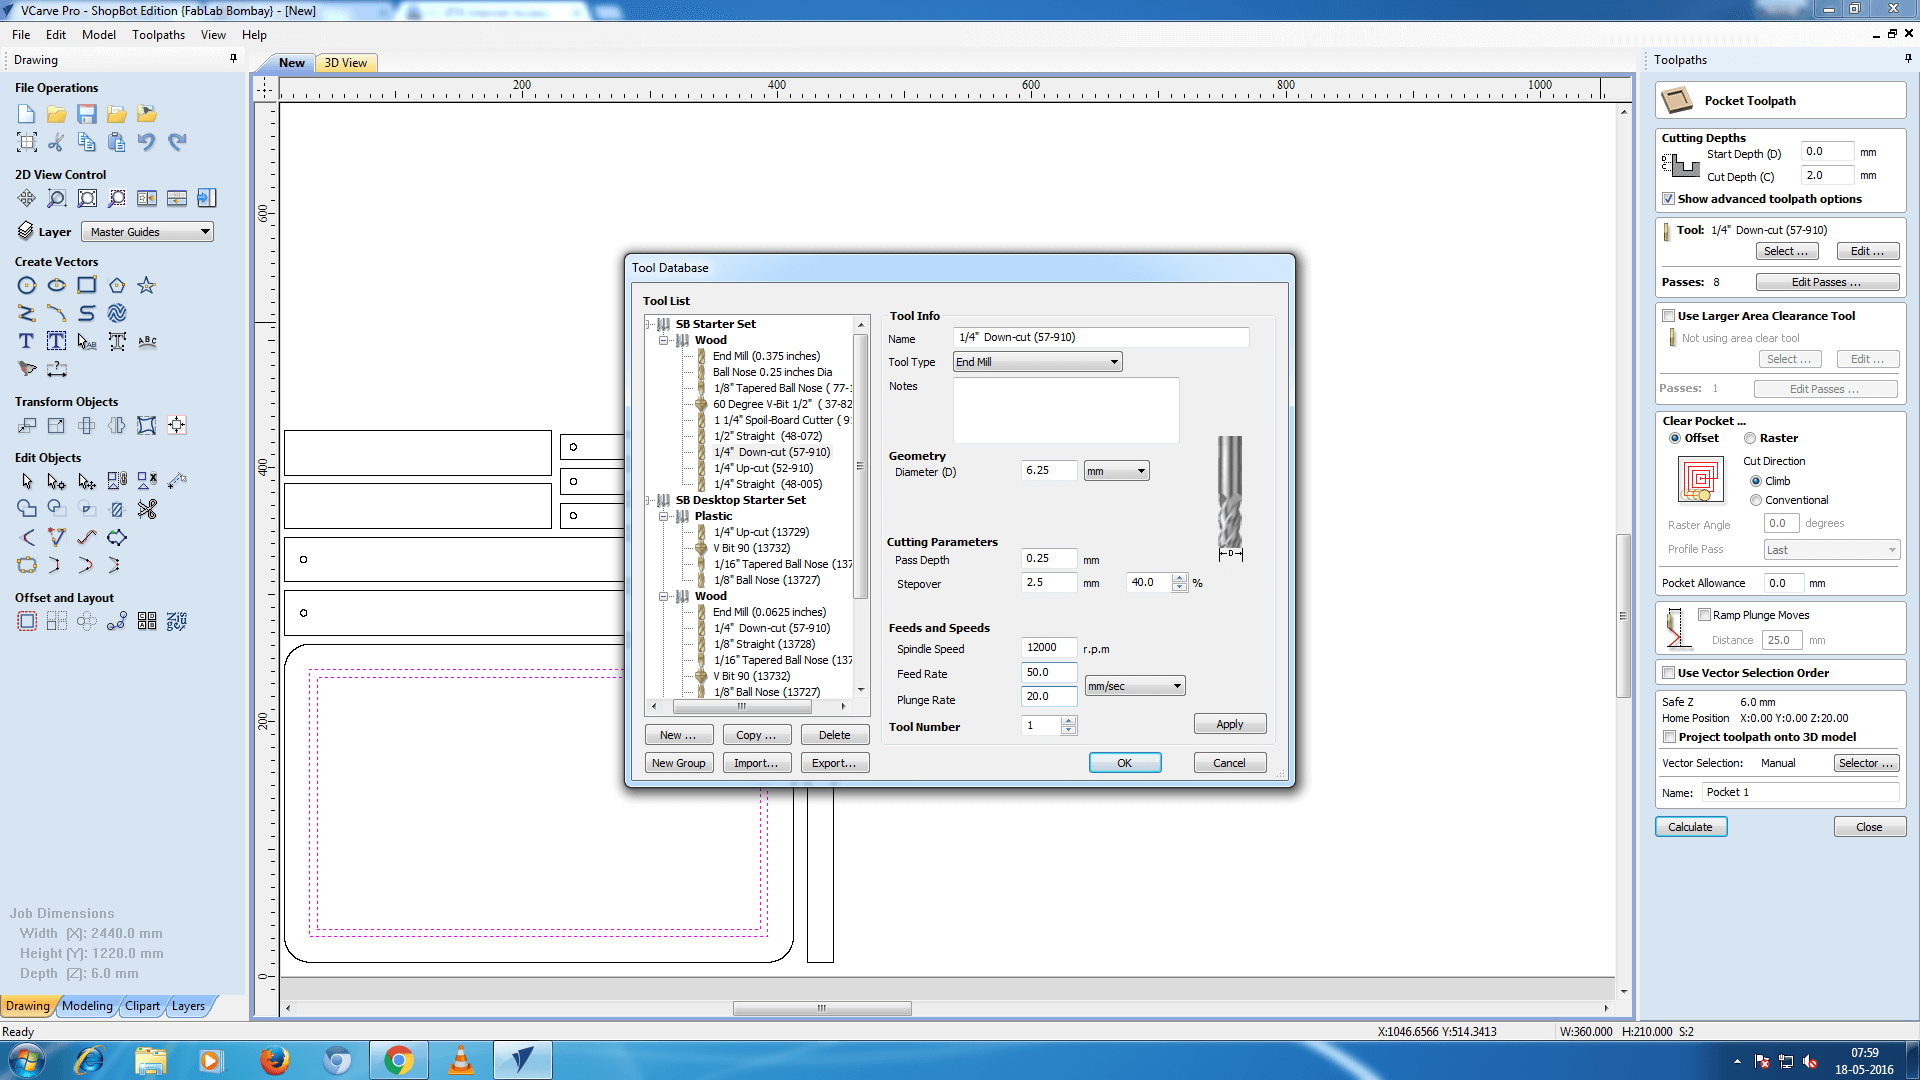Click the redo arrow icon
Image resolution: width=1920 pixels, height=1080 pixels.
177,142
